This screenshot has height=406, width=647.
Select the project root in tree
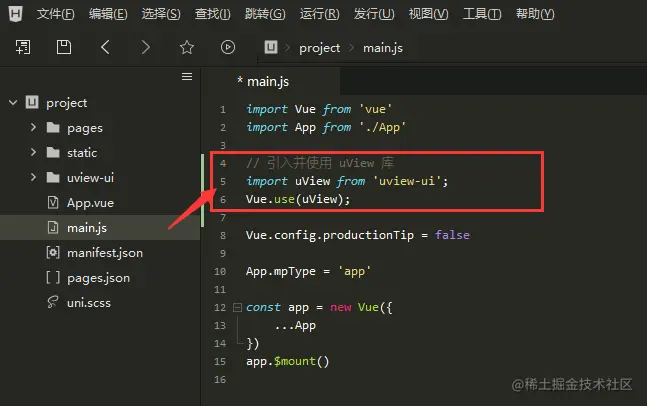tap(66, 103)
